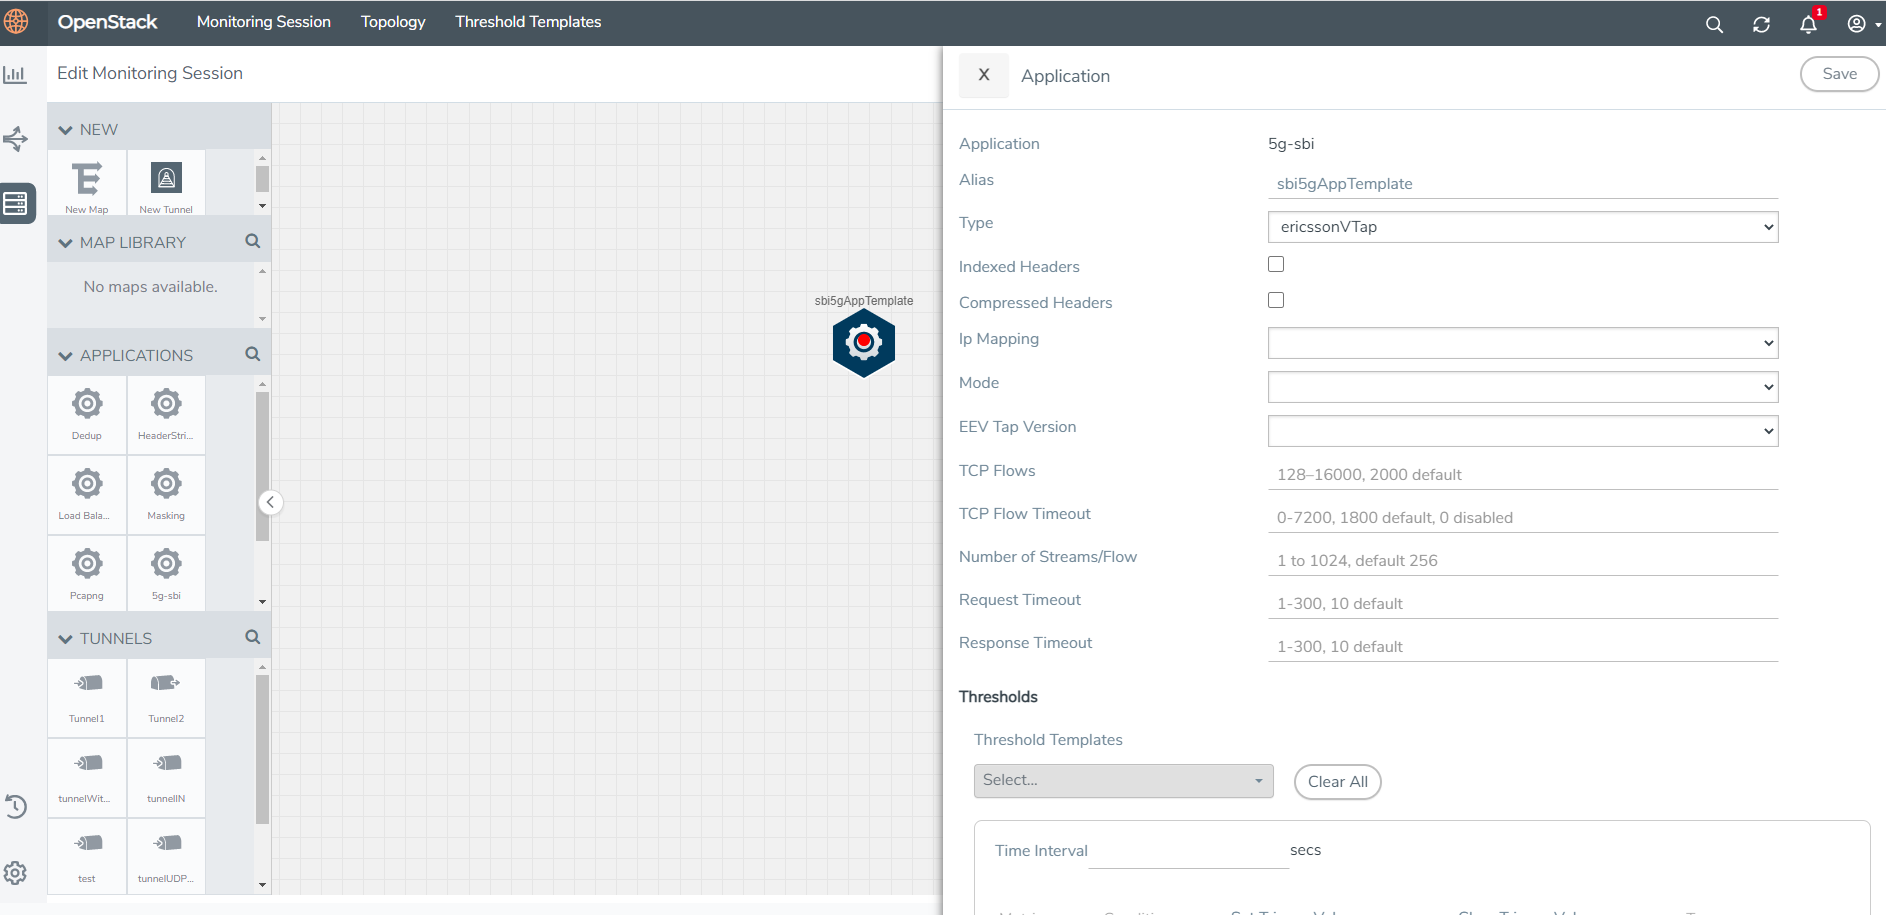Select the New Tunnel icon
The width and height of the screenshot is (1886, 915).
[x=166, y=181]
